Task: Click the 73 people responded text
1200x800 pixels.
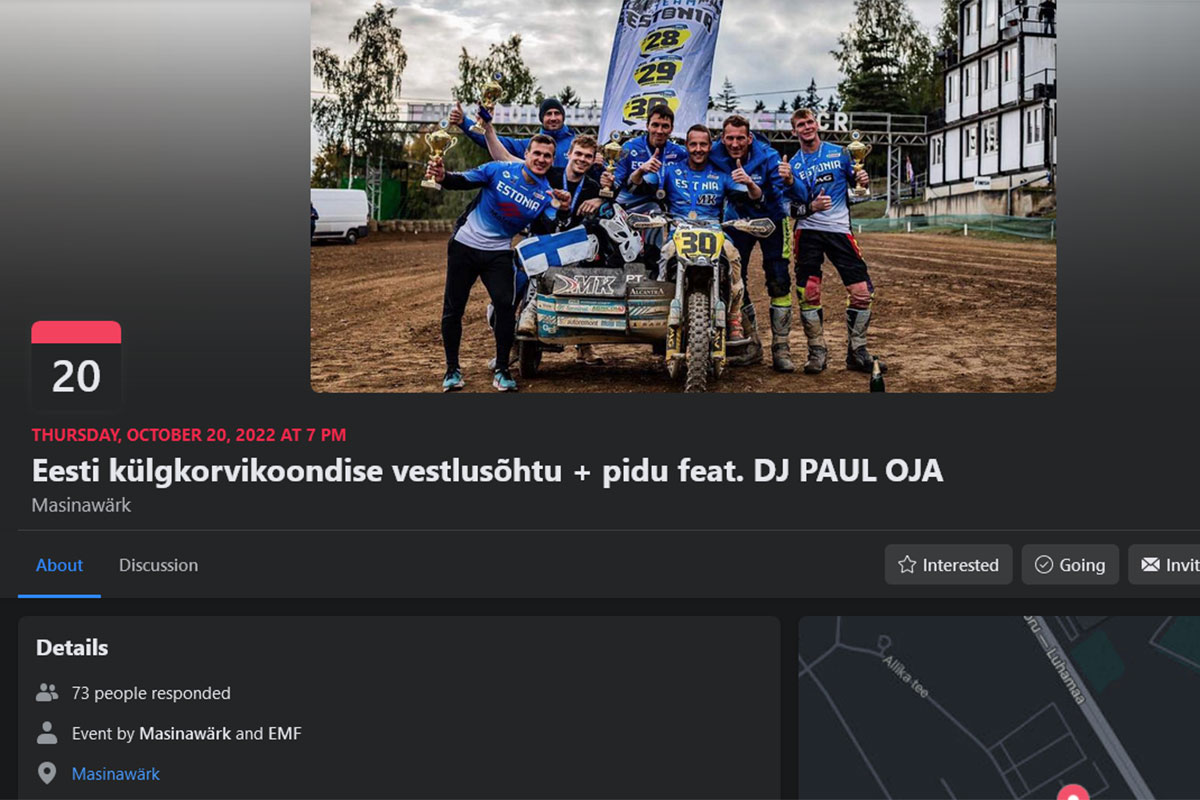Action: (x=151, y=693)
